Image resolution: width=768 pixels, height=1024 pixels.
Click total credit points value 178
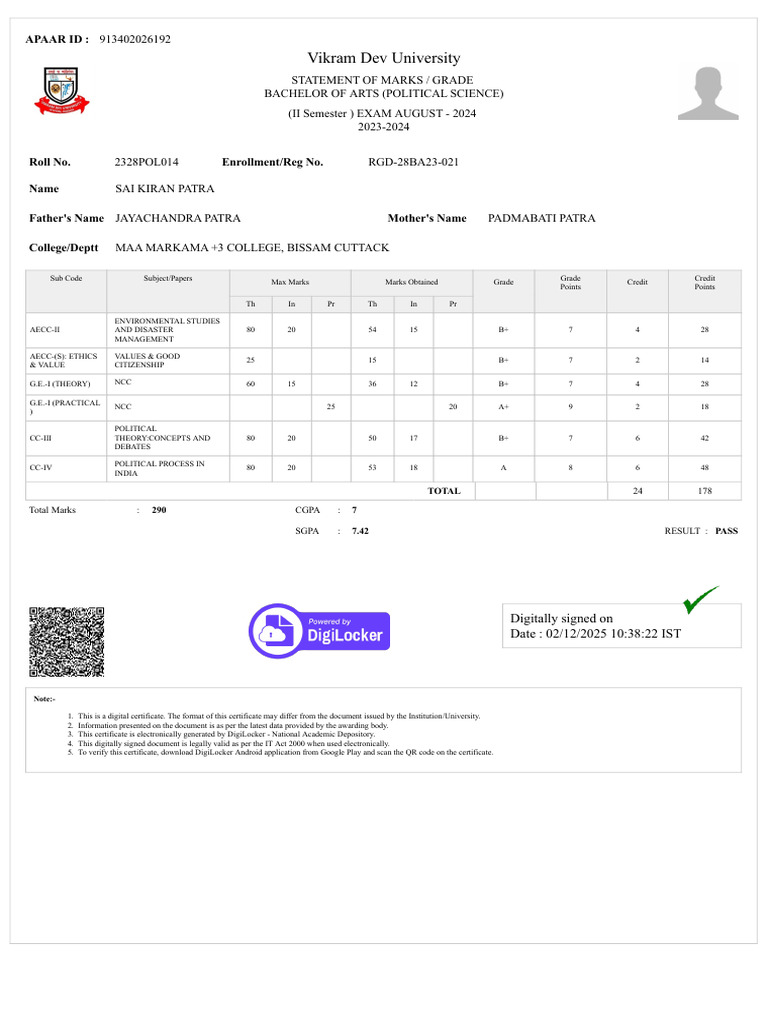click(705, 491)
